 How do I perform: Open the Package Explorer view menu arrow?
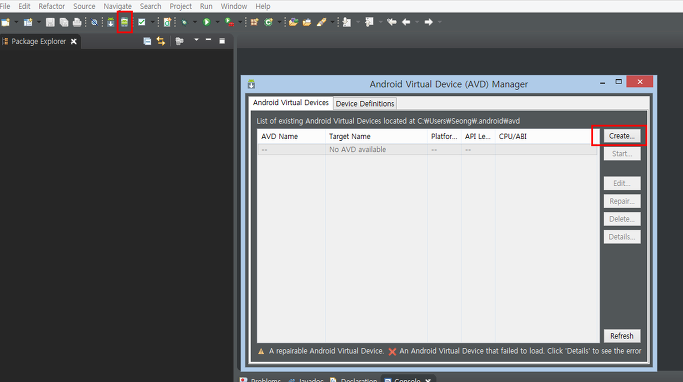click(x=196, y=40)
